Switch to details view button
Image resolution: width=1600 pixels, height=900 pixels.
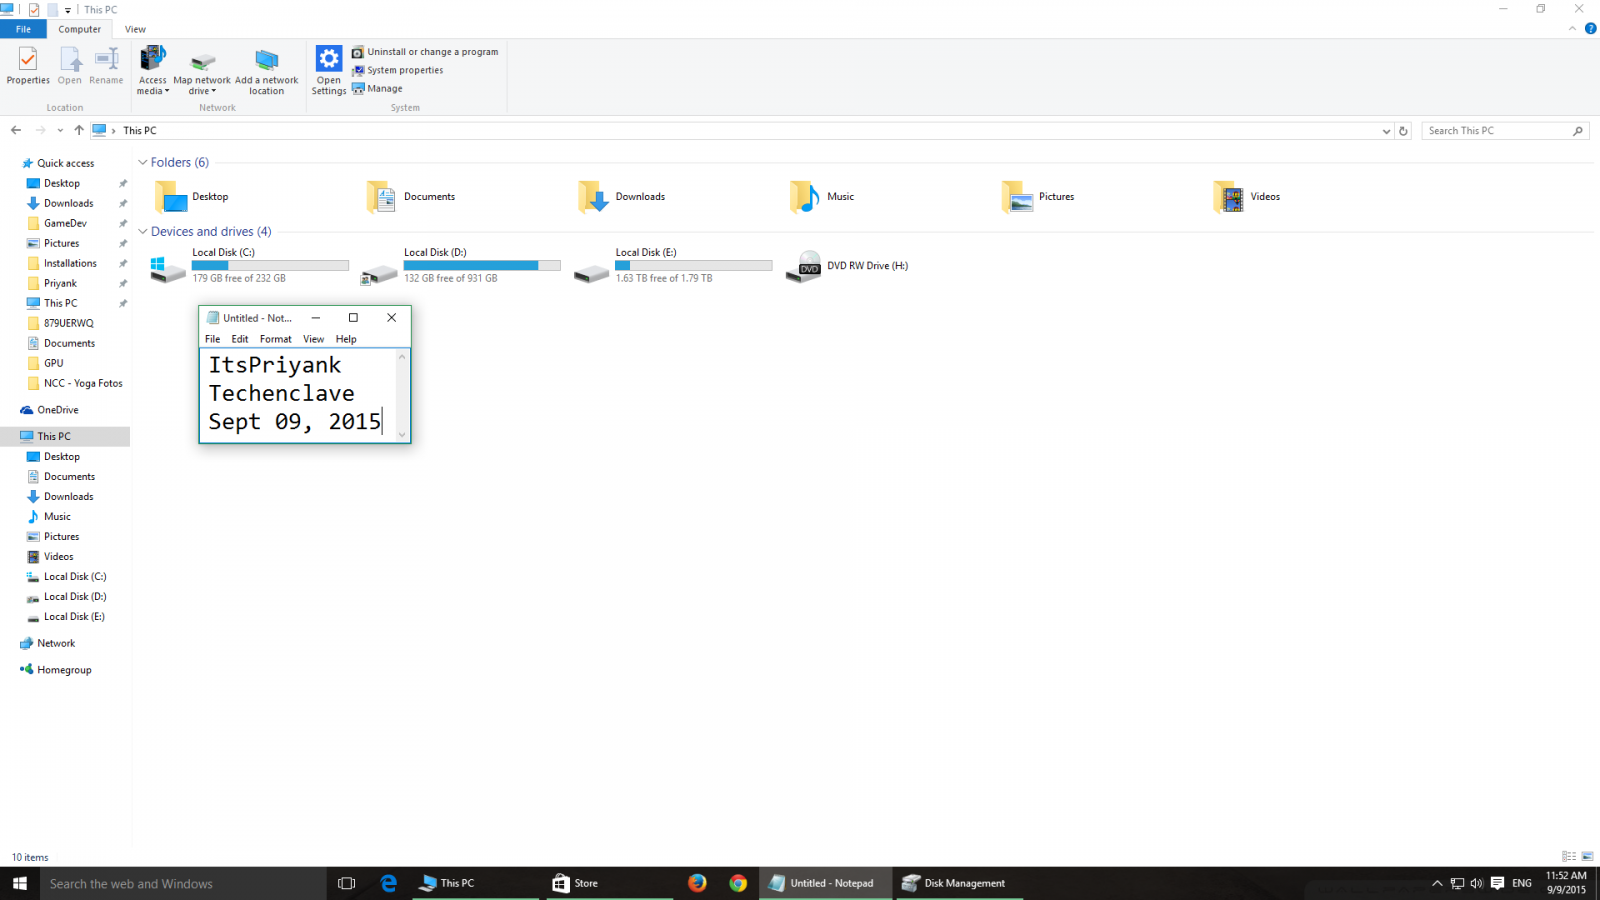pos(1568,857)
